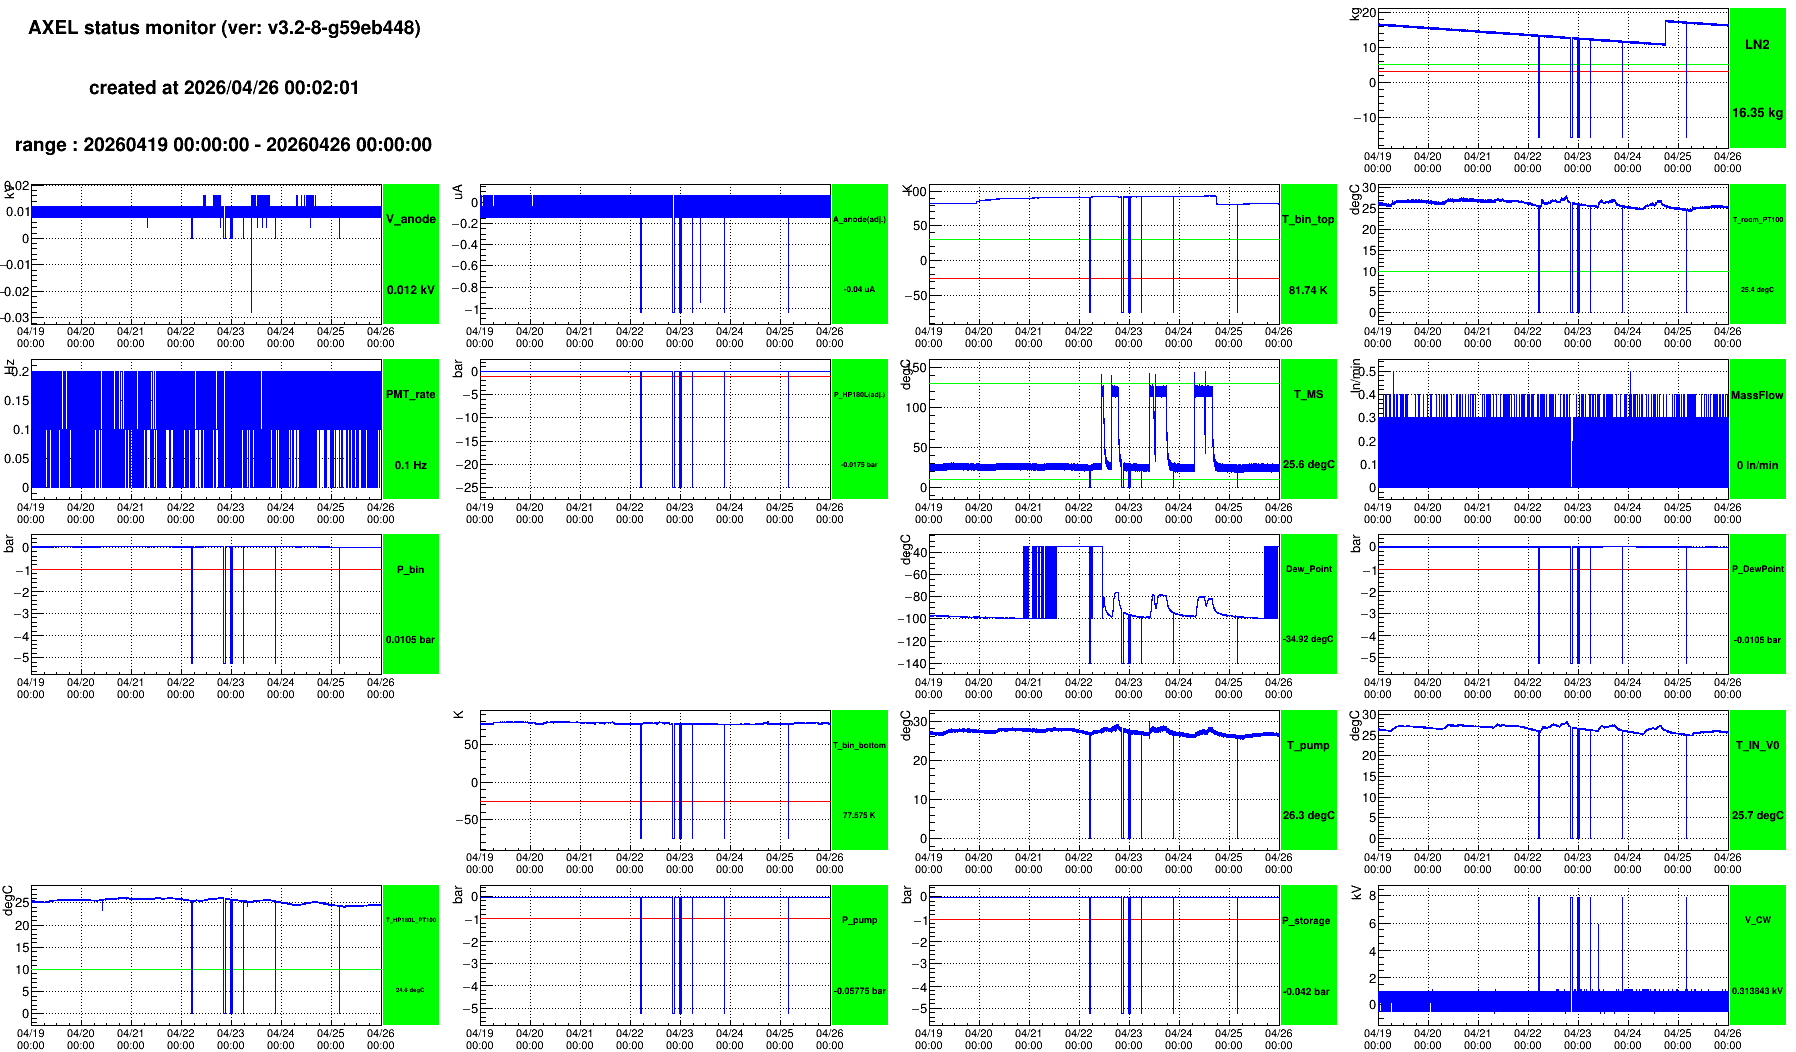This screenshot has height=1052, width=1796.
Task: Open the V_anode voltage plot
Action: coord(206,254)
